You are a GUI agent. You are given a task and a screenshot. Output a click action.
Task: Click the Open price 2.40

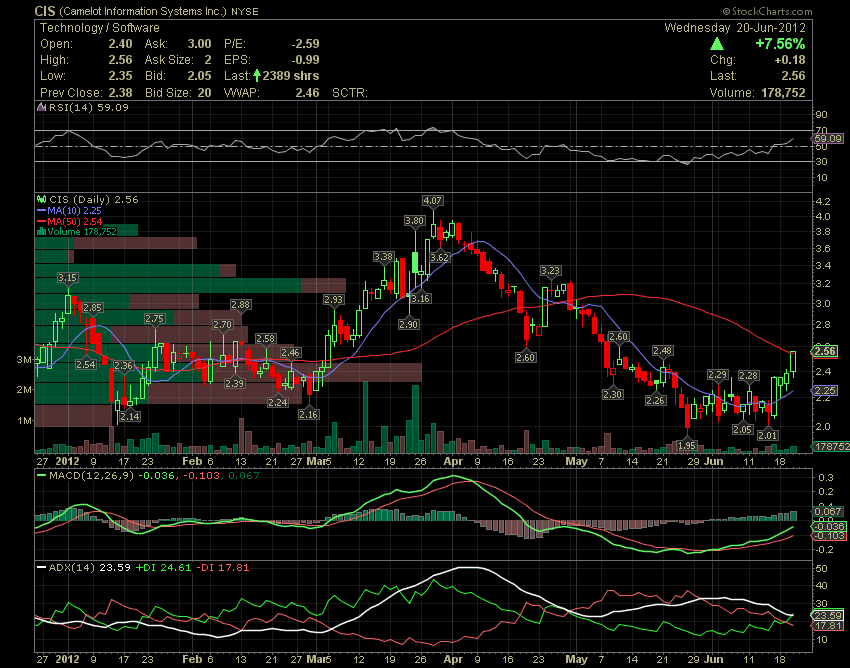(x=120, y=44)
